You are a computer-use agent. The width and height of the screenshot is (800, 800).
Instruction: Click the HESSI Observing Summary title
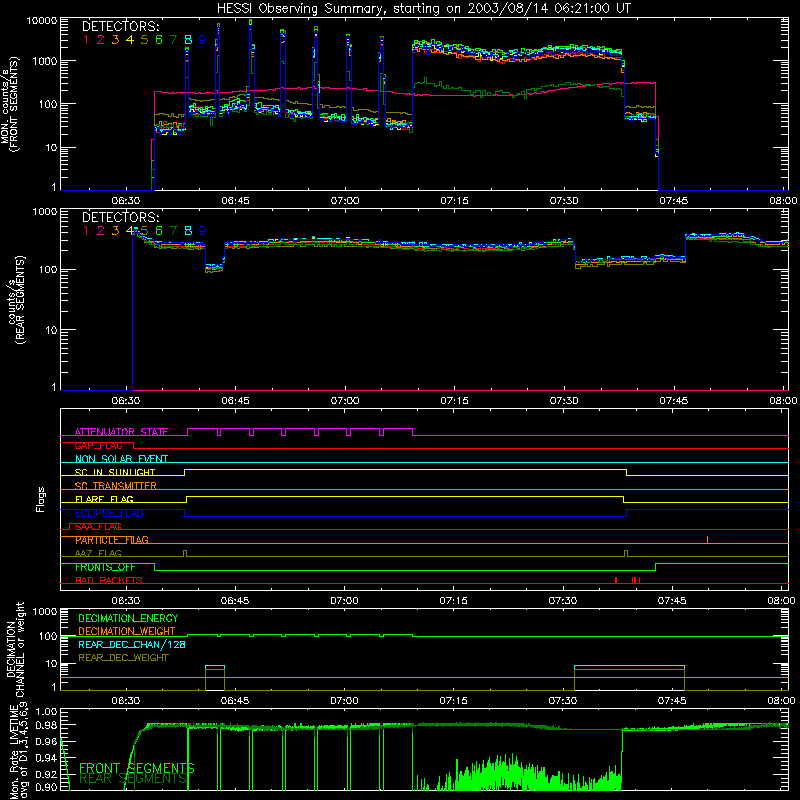423,8
